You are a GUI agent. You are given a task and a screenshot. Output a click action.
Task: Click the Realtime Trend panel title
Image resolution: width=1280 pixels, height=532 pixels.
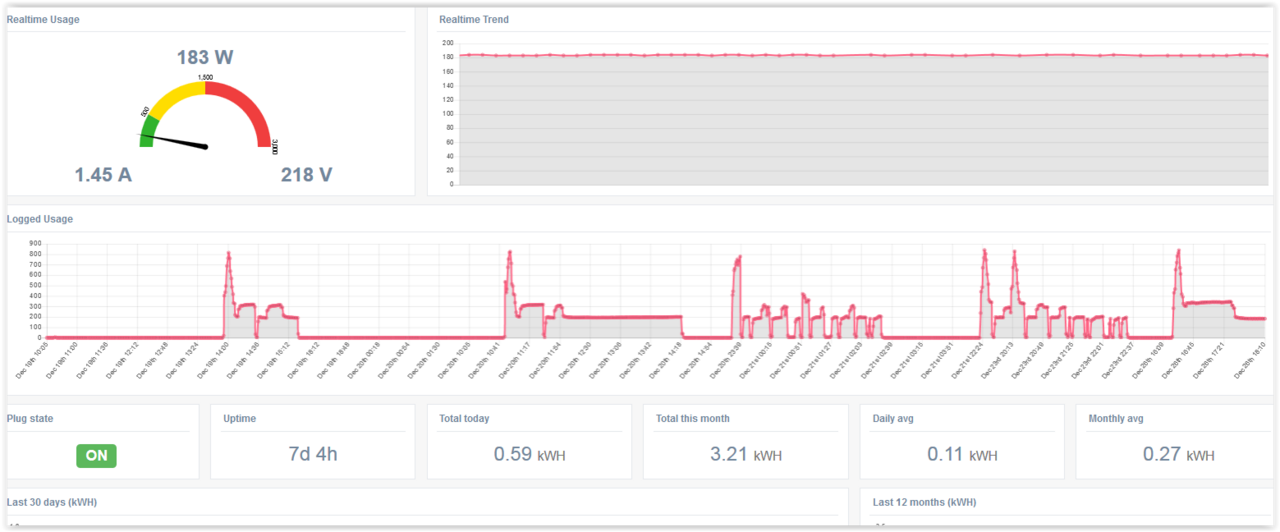[x=473, y=19]
